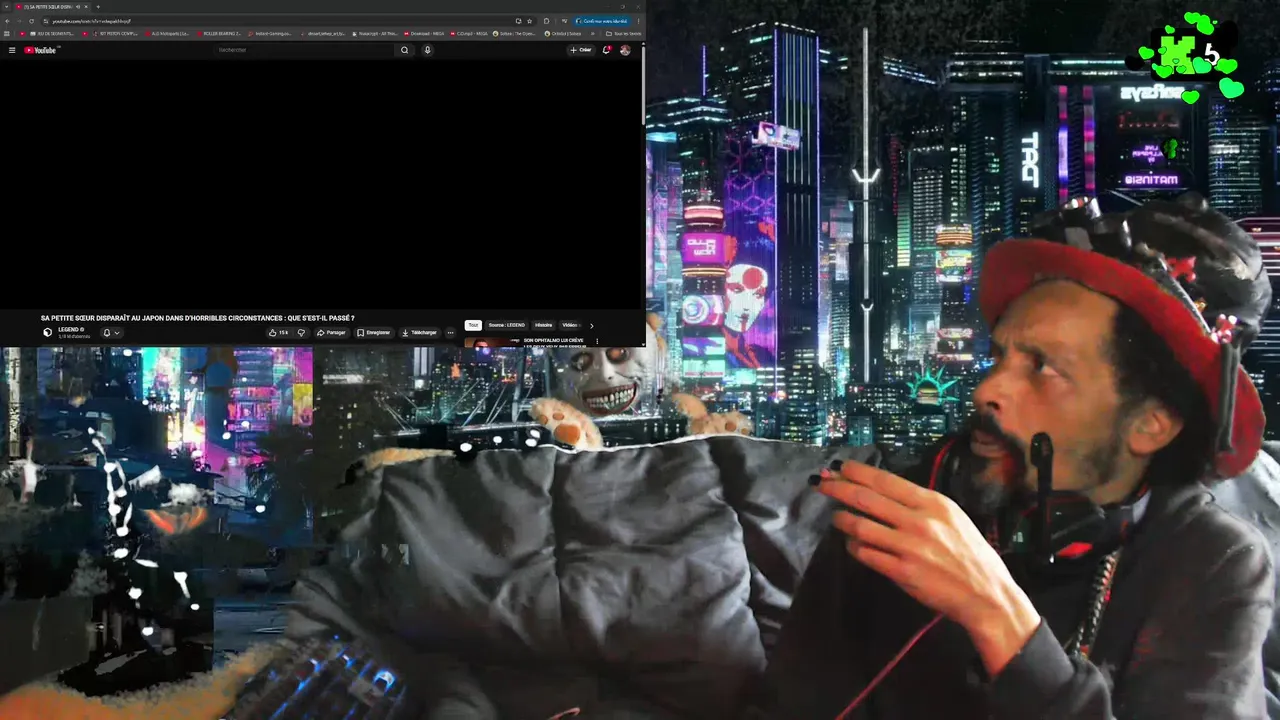Open the tab search chevron in the tab strip
Viewport: 1280px width, 720px height.
pos(6,7)
